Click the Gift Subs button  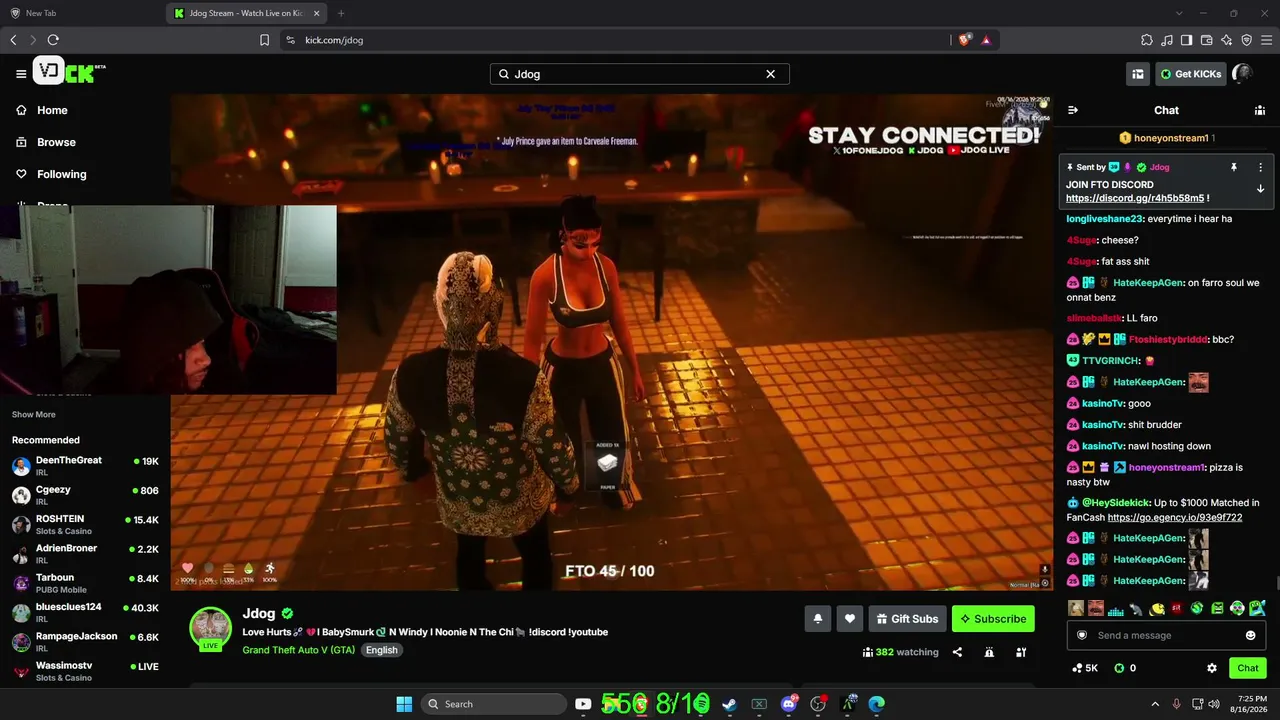[x=907, y=619]
